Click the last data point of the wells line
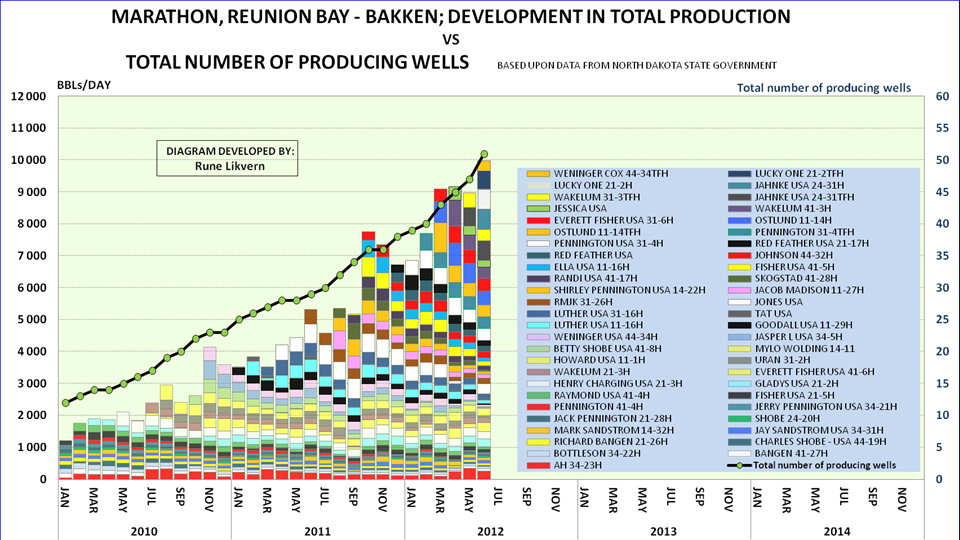960x540 pixels. pyautogui.click(x=484, y=154)
